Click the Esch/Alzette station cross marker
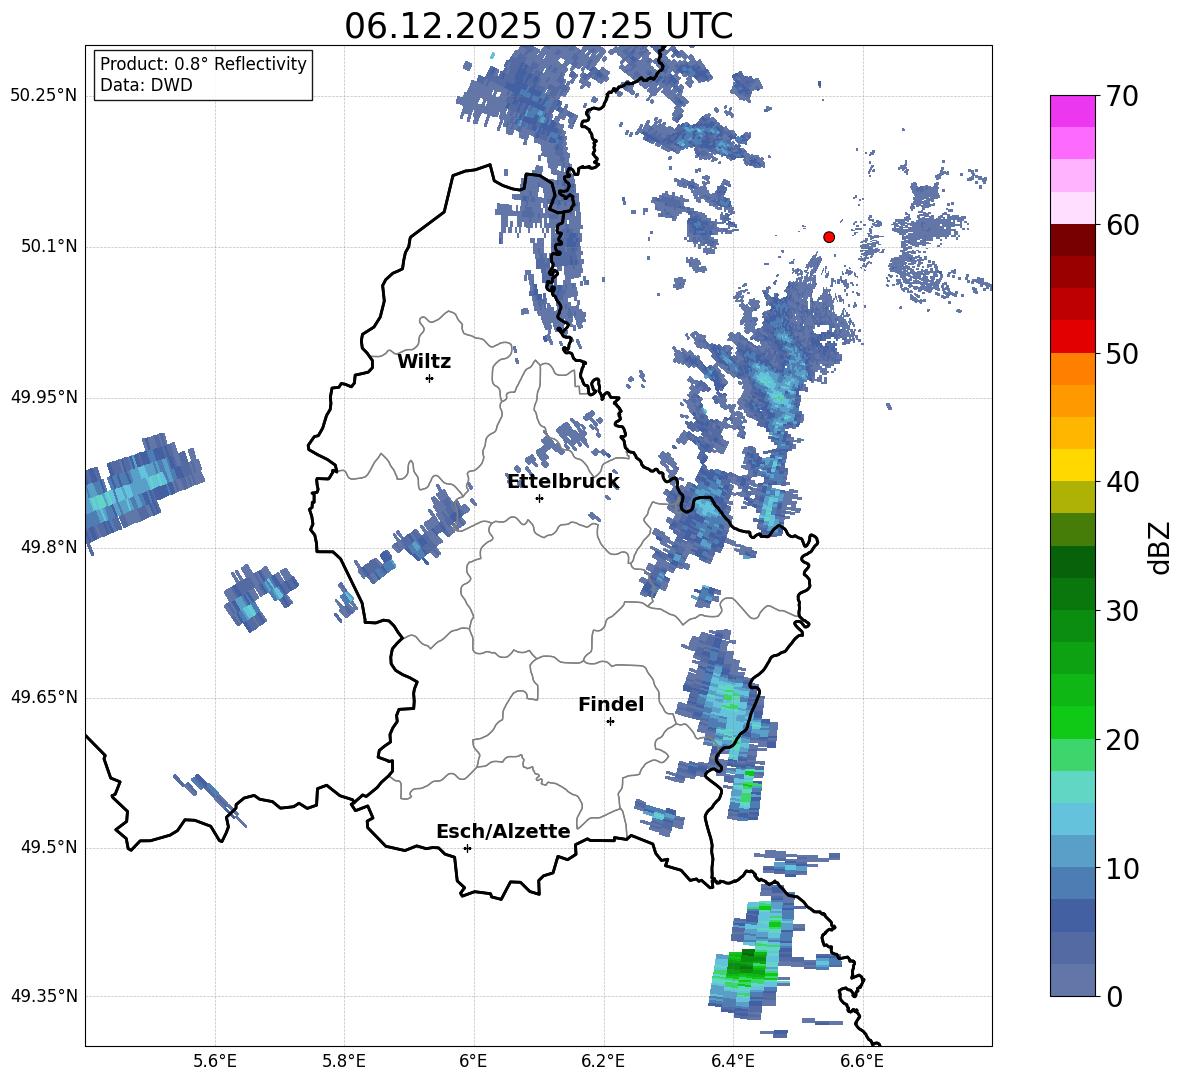 pyautogui.click(x=467, y=848)
